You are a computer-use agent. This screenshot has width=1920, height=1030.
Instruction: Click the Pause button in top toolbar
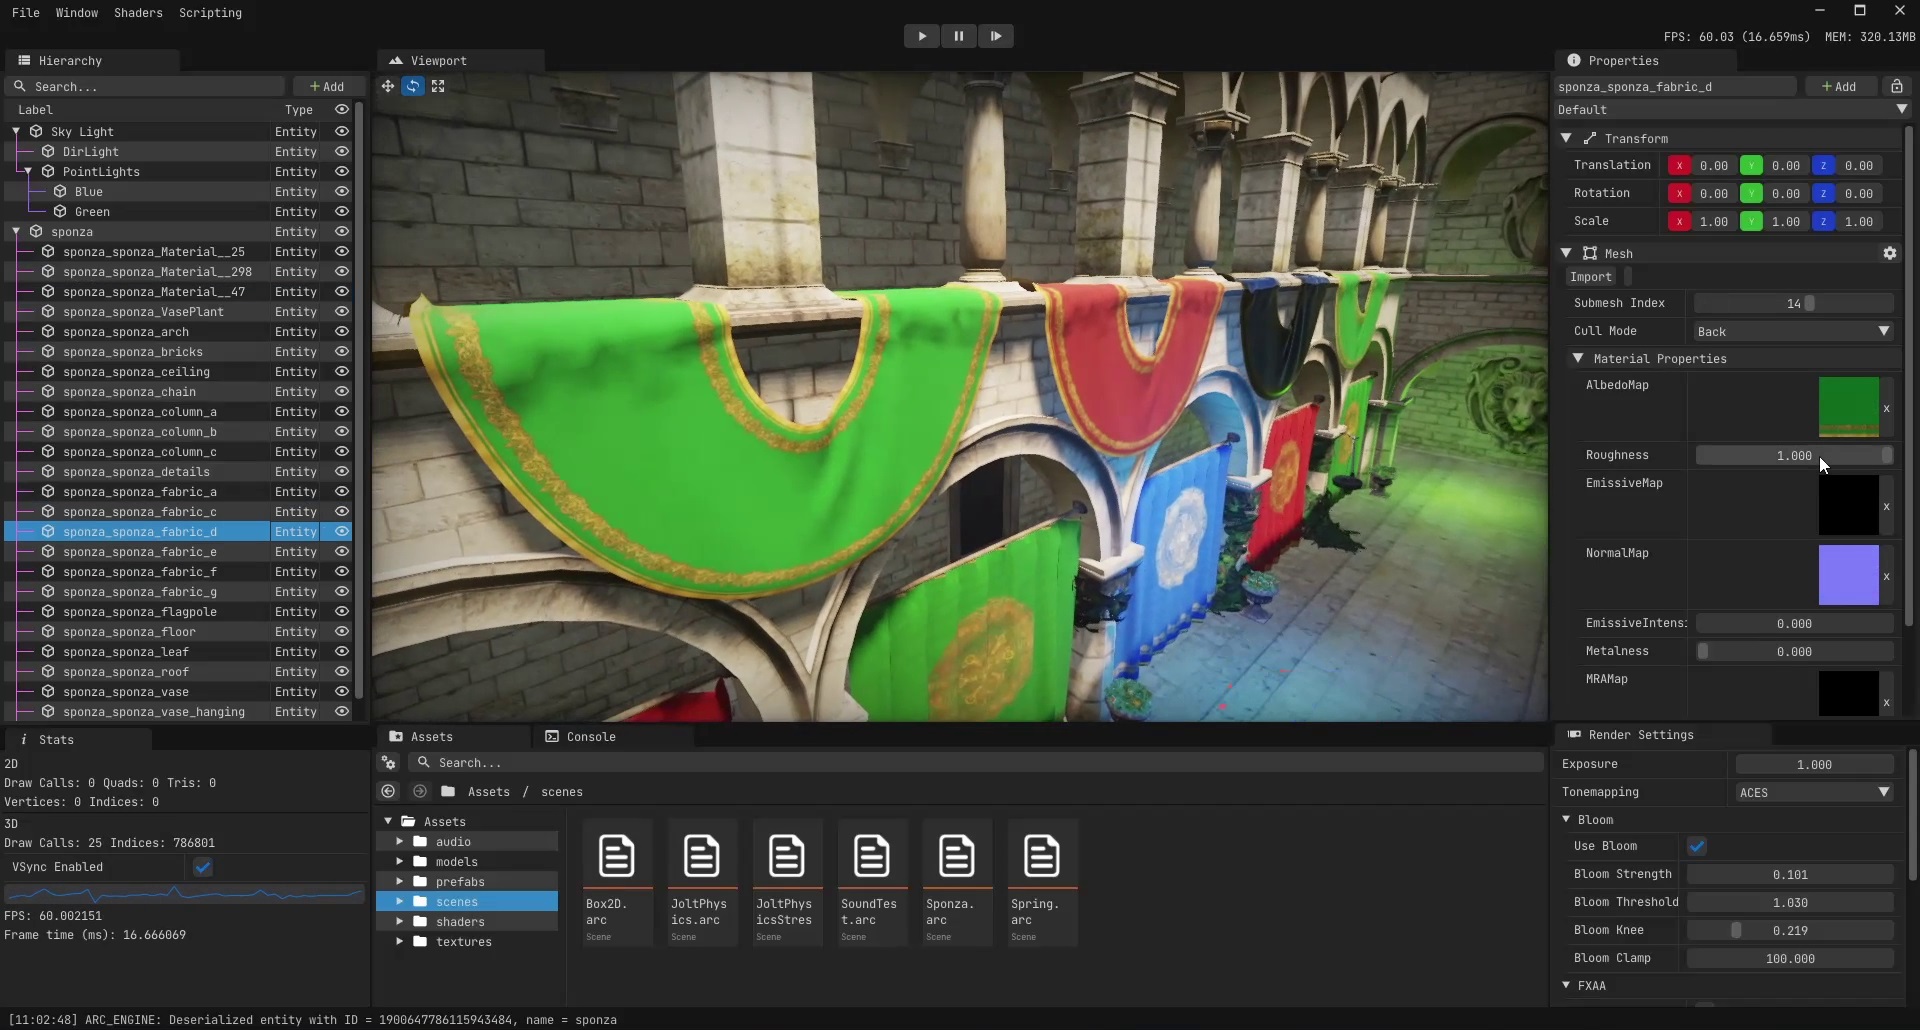[958, 36]
